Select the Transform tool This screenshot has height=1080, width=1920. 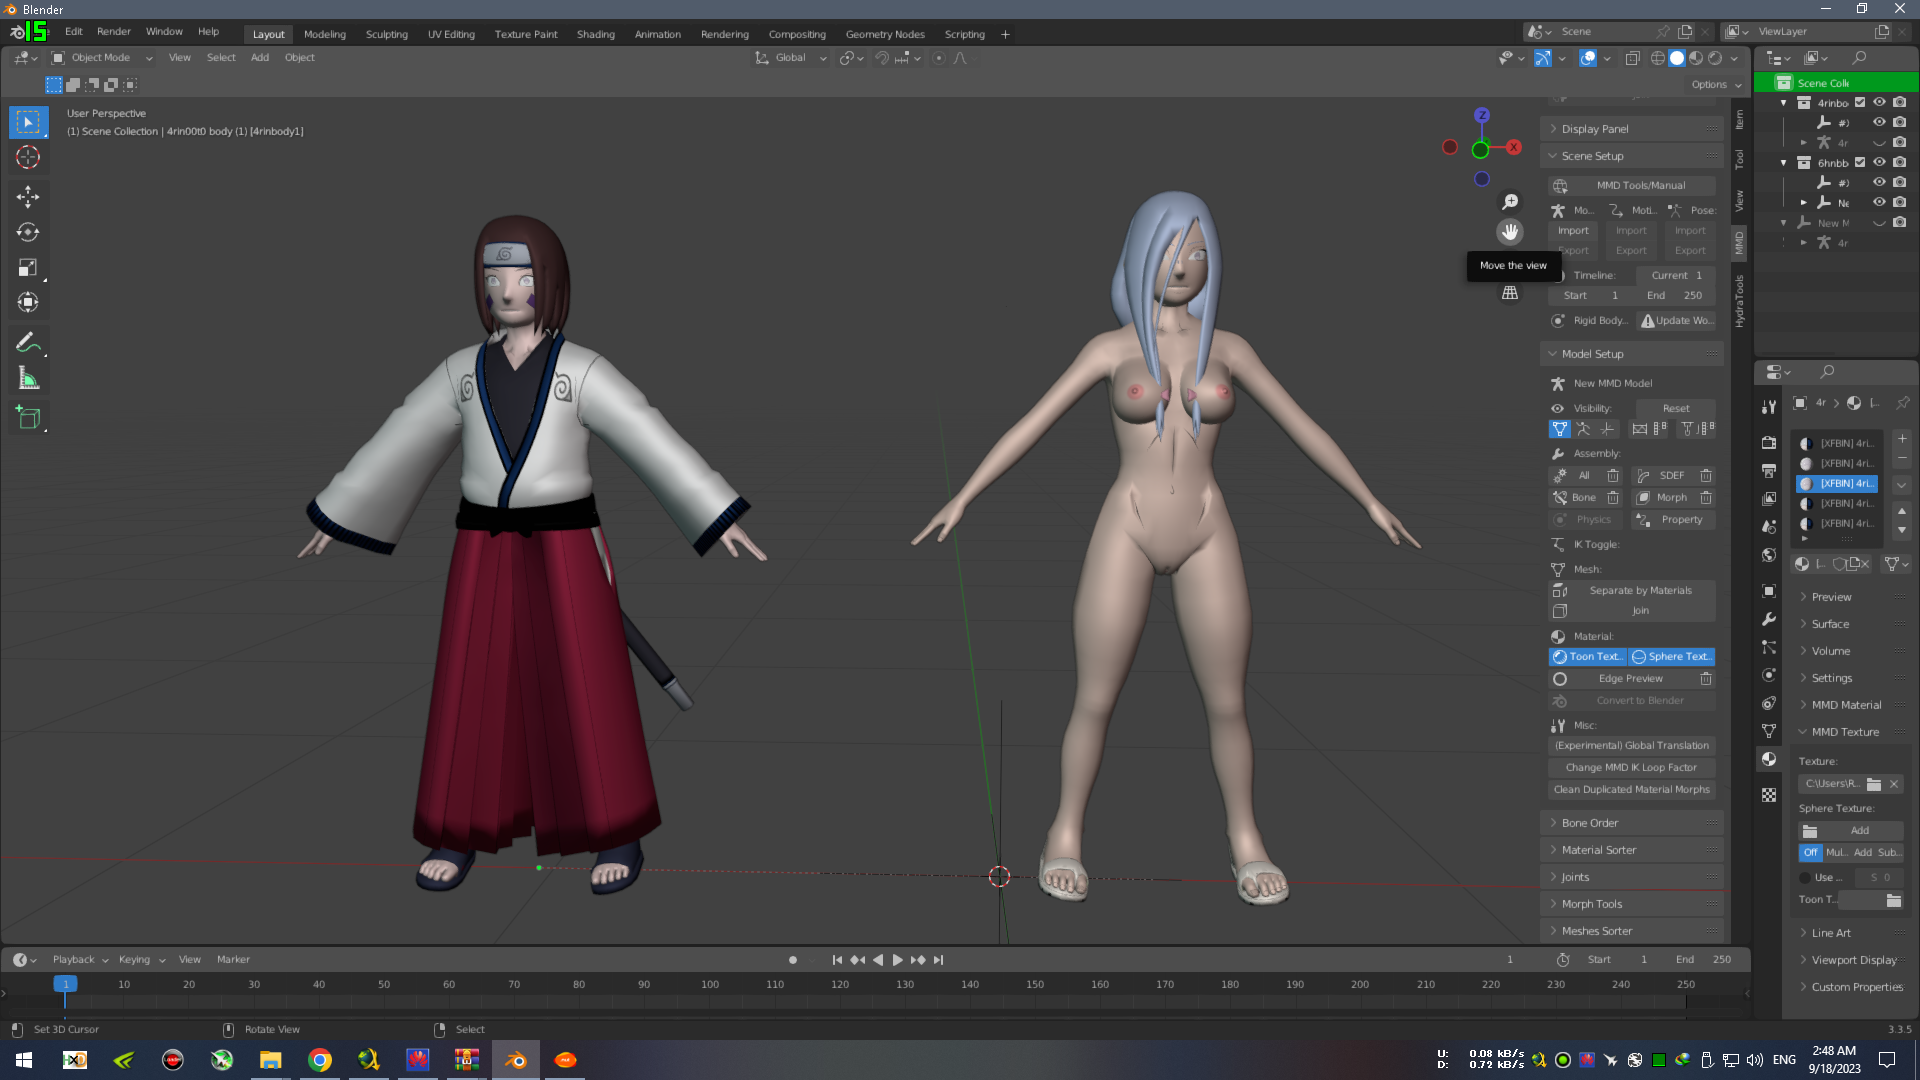[28, 302]
